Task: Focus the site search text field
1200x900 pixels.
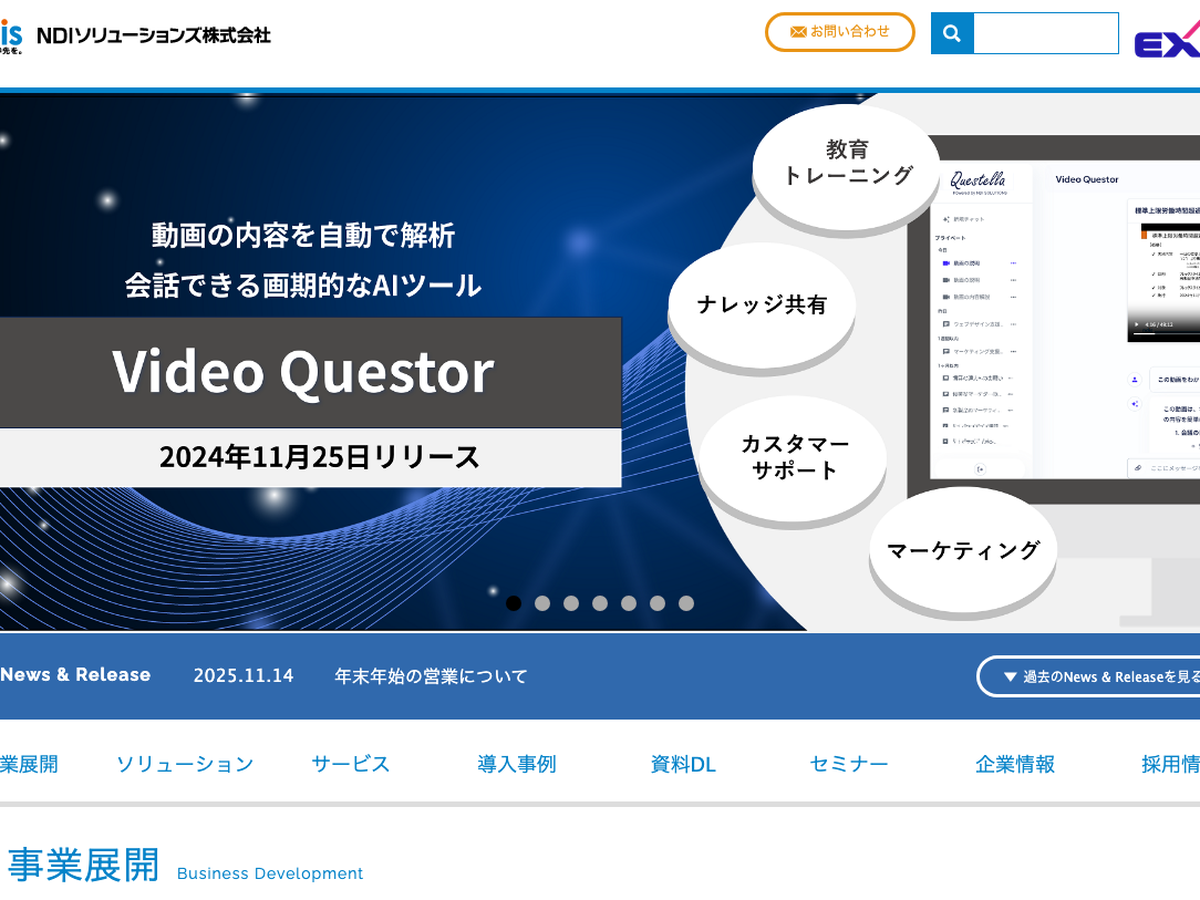Action: (x=1045, y=33)
